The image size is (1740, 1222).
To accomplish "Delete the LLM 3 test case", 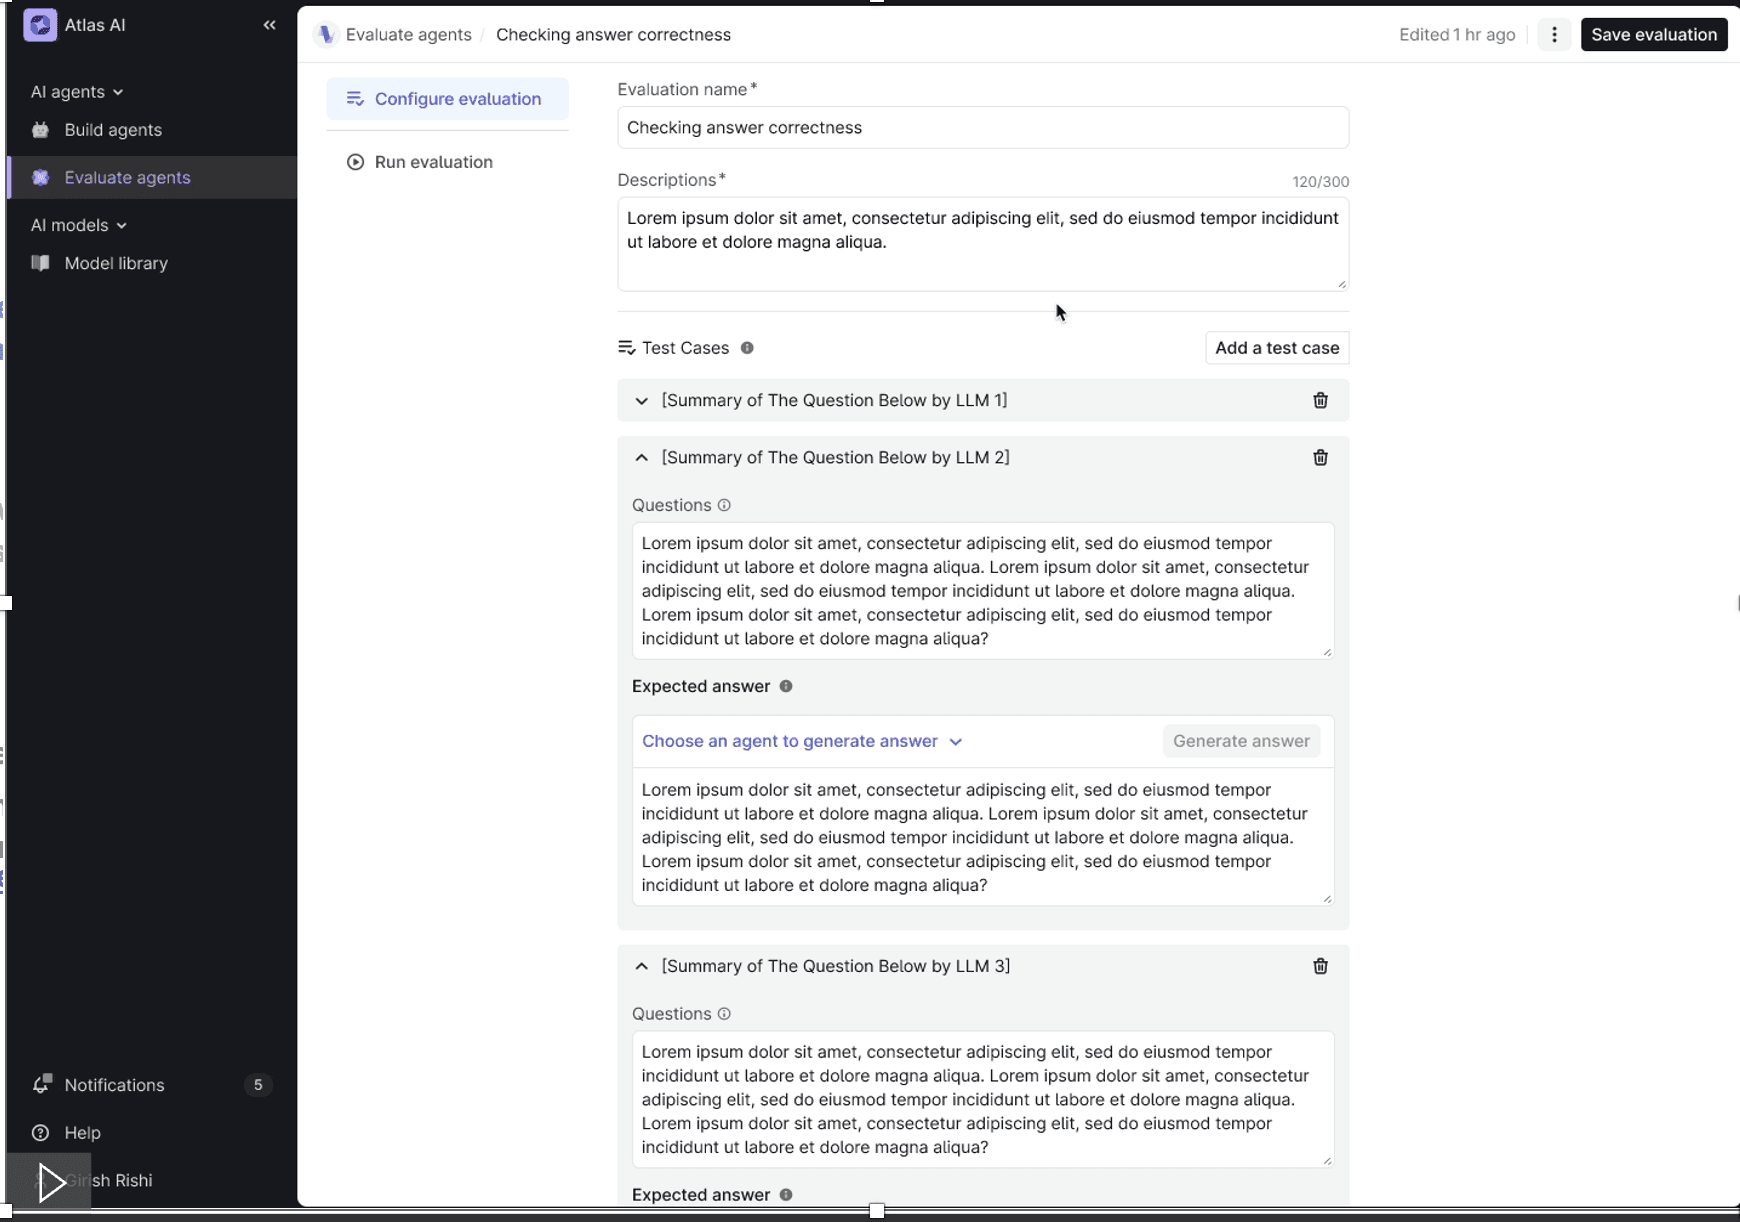I will pos(1320,966).
